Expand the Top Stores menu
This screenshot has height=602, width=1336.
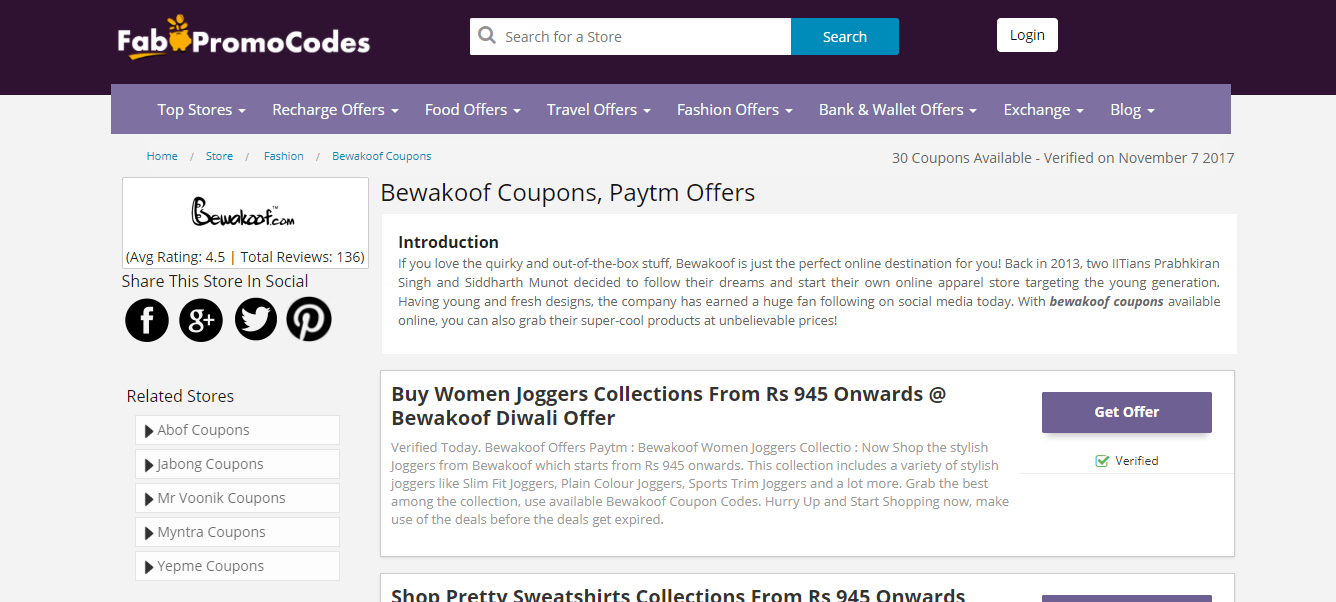coord(201,110)
